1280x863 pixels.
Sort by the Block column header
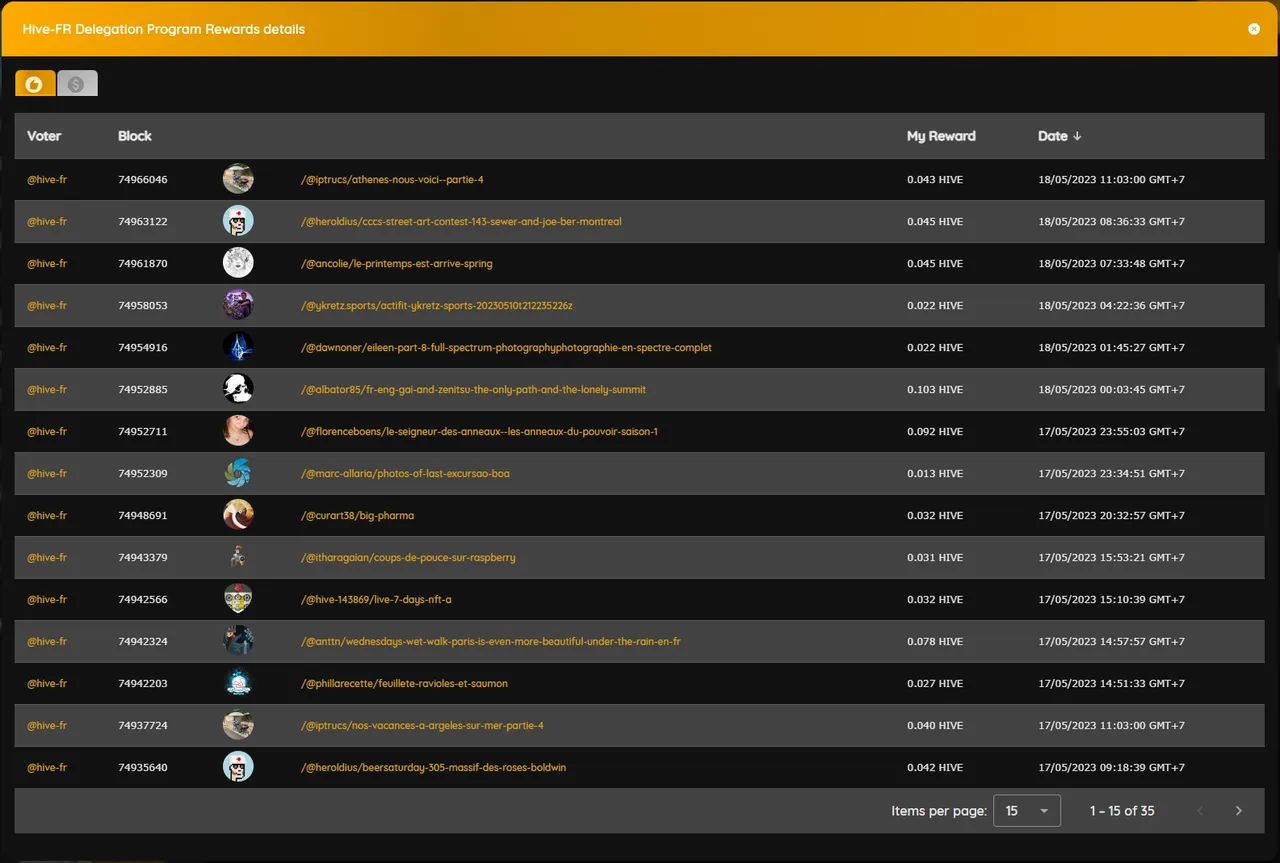click(x=135, y=136)
